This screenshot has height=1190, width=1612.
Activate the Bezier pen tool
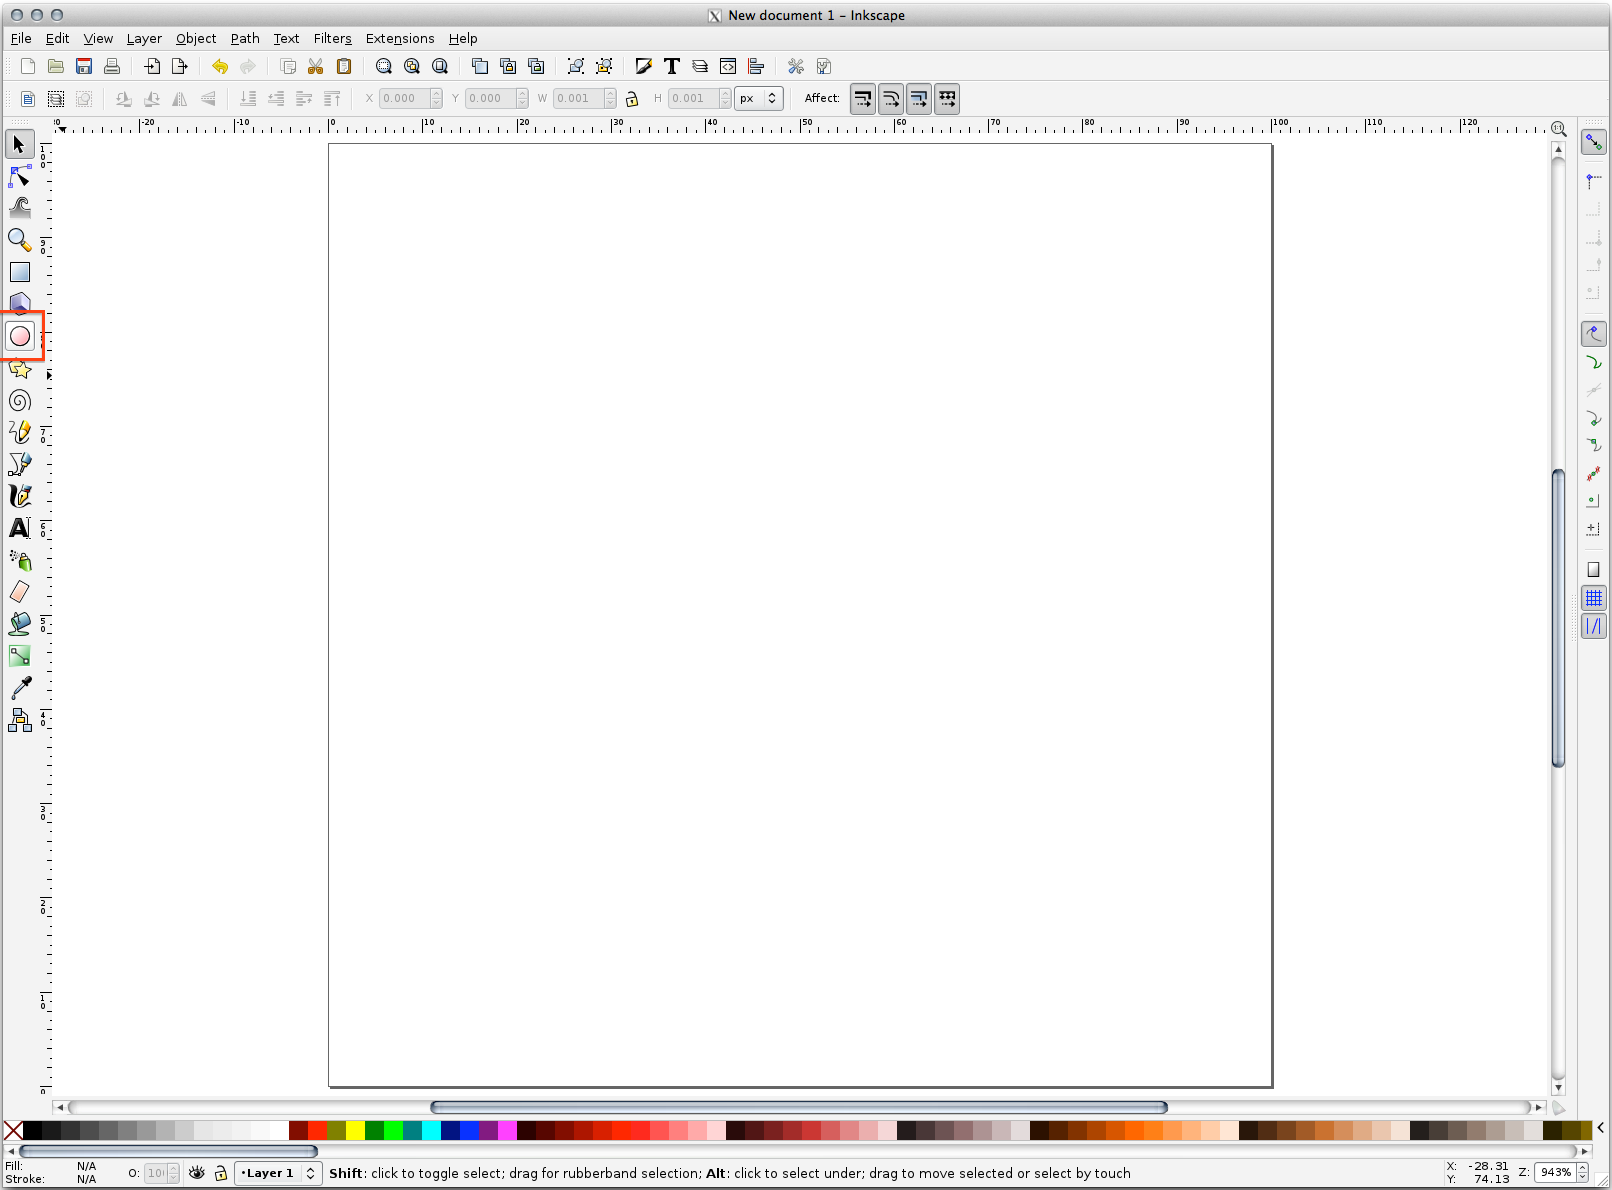[20, 464]
